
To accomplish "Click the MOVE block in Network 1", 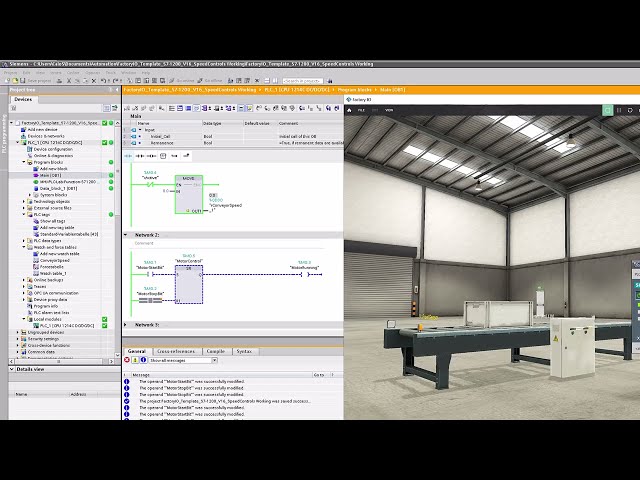I will [x=189, y=194].
